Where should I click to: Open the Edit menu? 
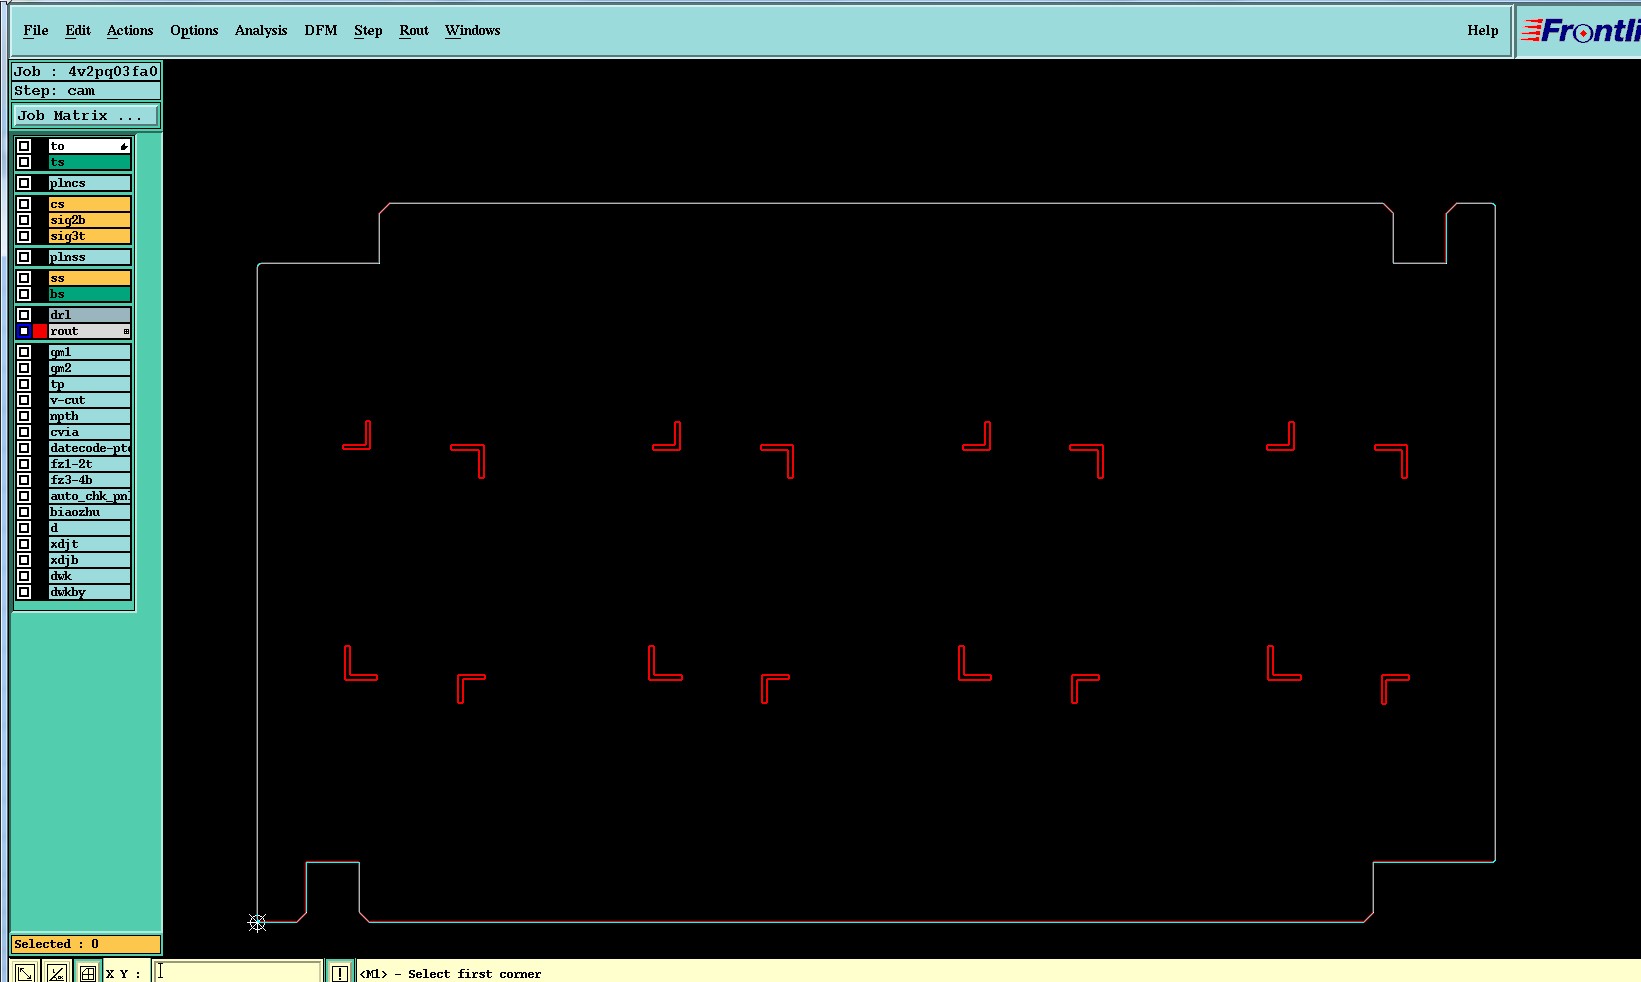[78, 31]
